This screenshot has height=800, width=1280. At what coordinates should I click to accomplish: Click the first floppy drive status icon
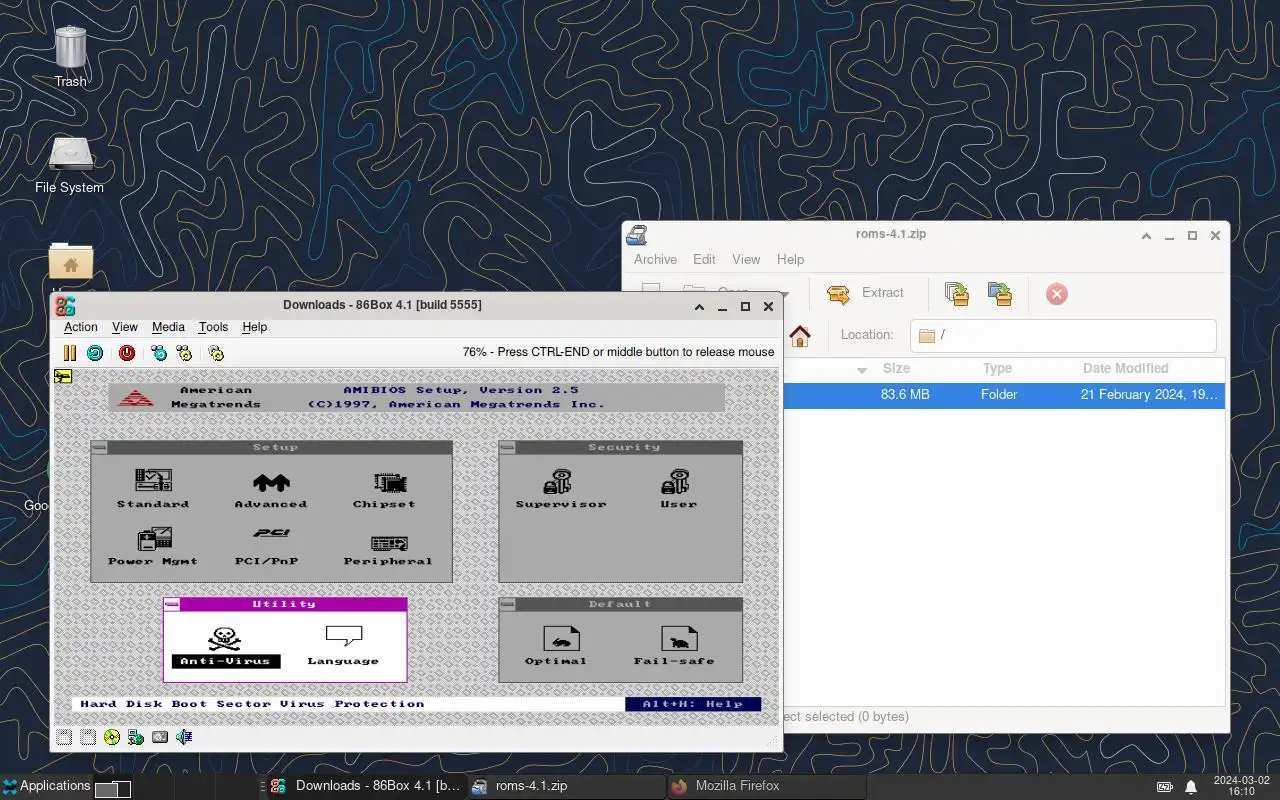(x=64, y=737)
